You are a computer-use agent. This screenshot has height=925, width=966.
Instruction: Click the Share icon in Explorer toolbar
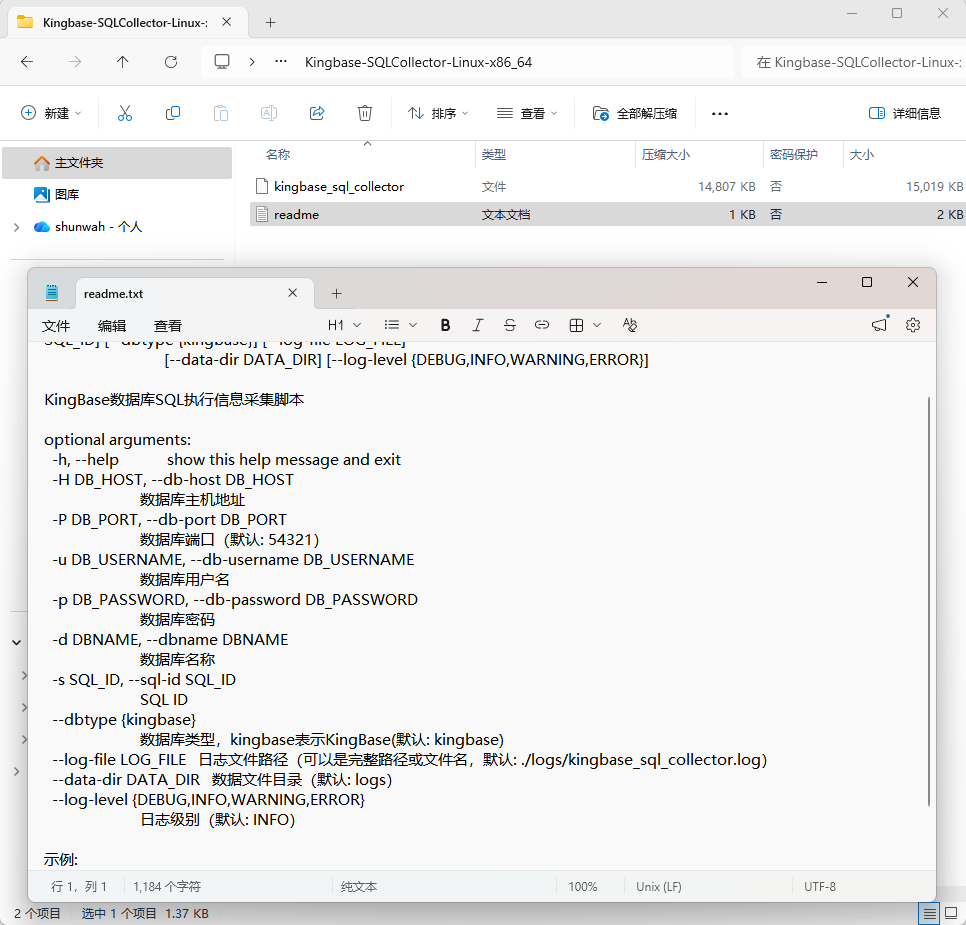pos(317,113)
